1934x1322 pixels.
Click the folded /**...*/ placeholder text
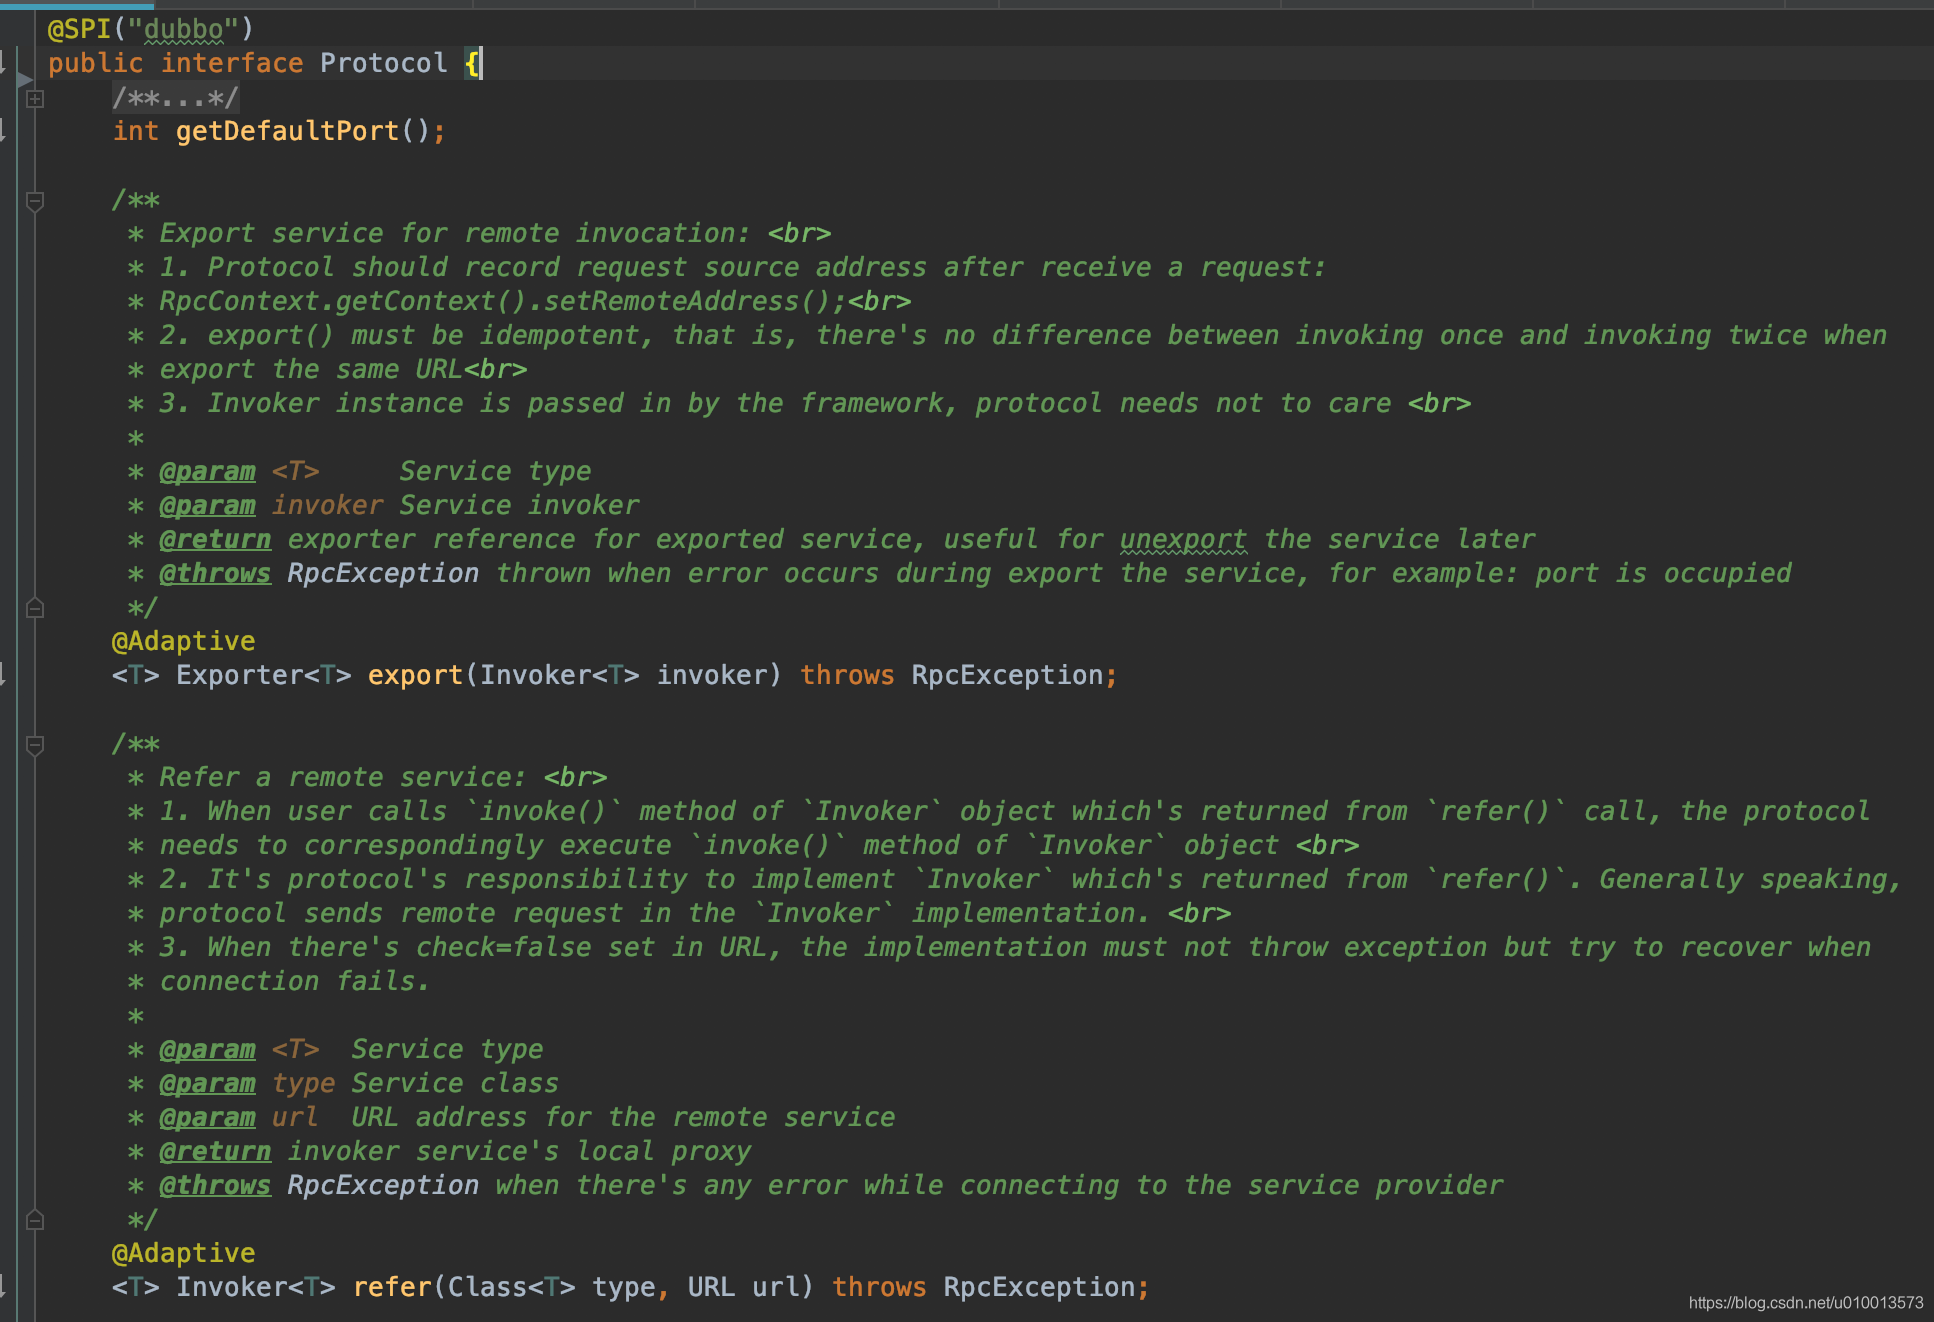click(175, 98)
